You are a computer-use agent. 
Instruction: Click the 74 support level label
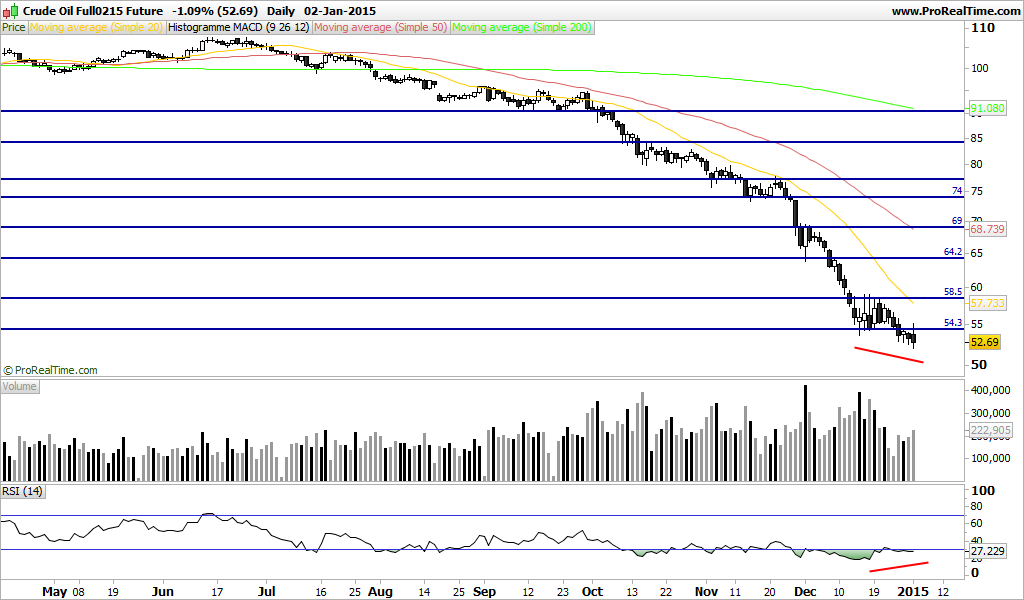click(957, 191)
